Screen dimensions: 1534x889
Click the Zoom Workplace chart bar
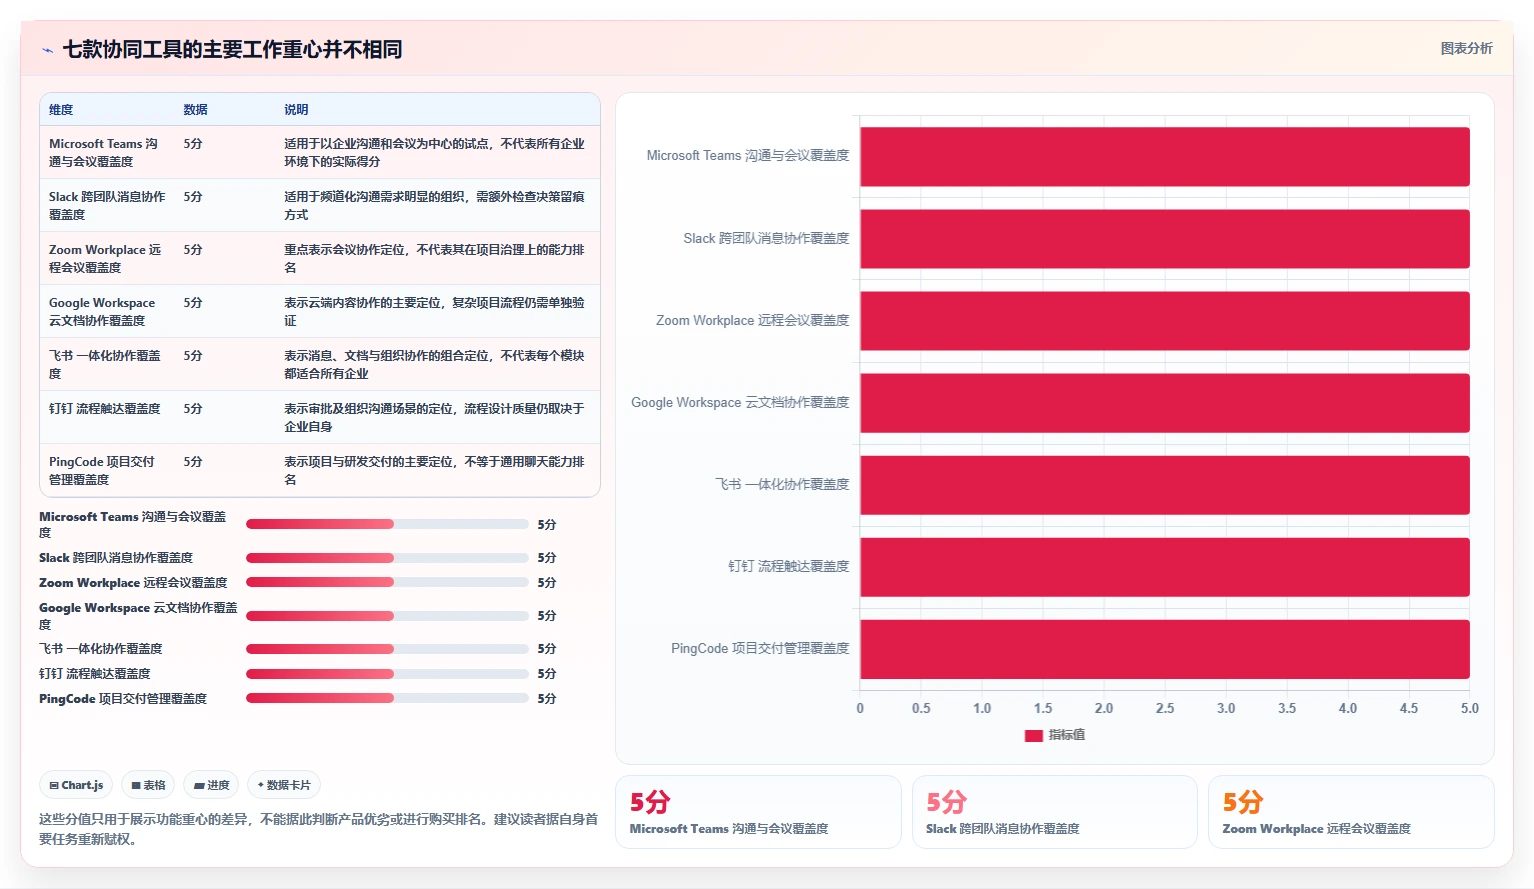coord(1165,320)
